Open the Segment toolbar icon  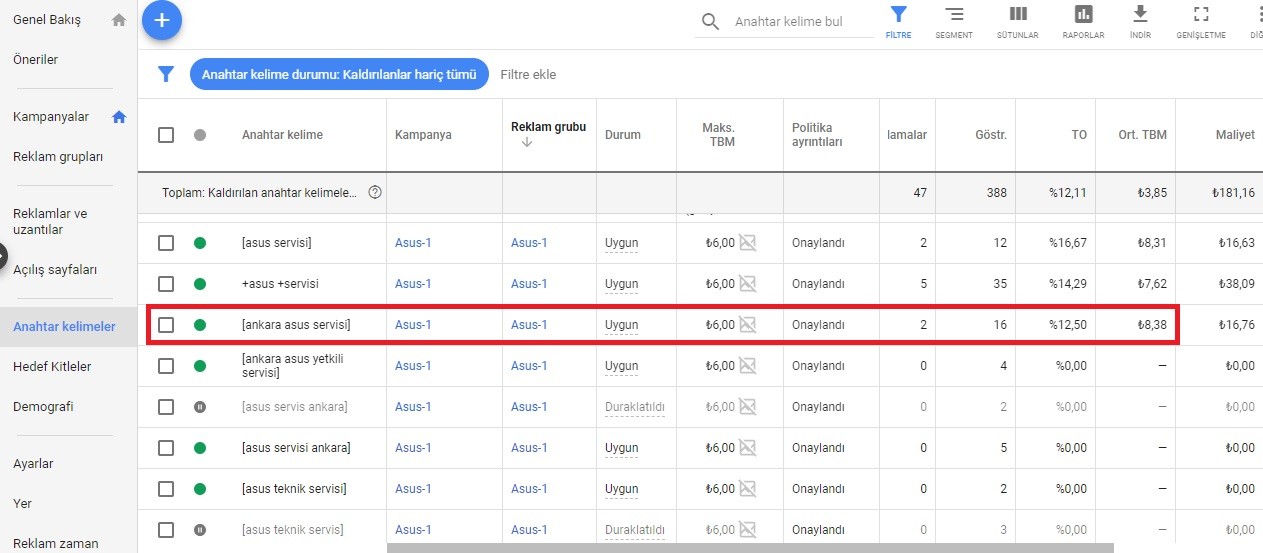954,15
